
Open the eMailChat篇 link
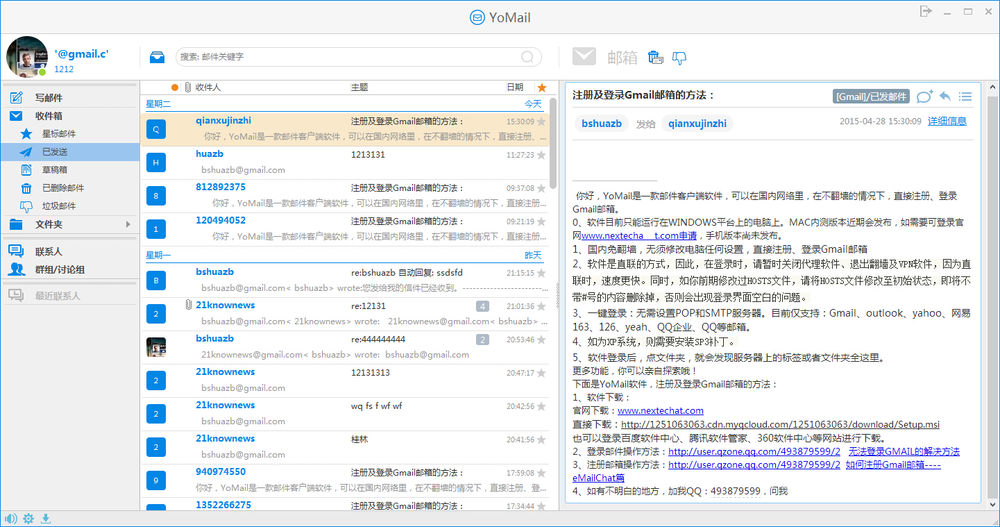coord(598,478)
